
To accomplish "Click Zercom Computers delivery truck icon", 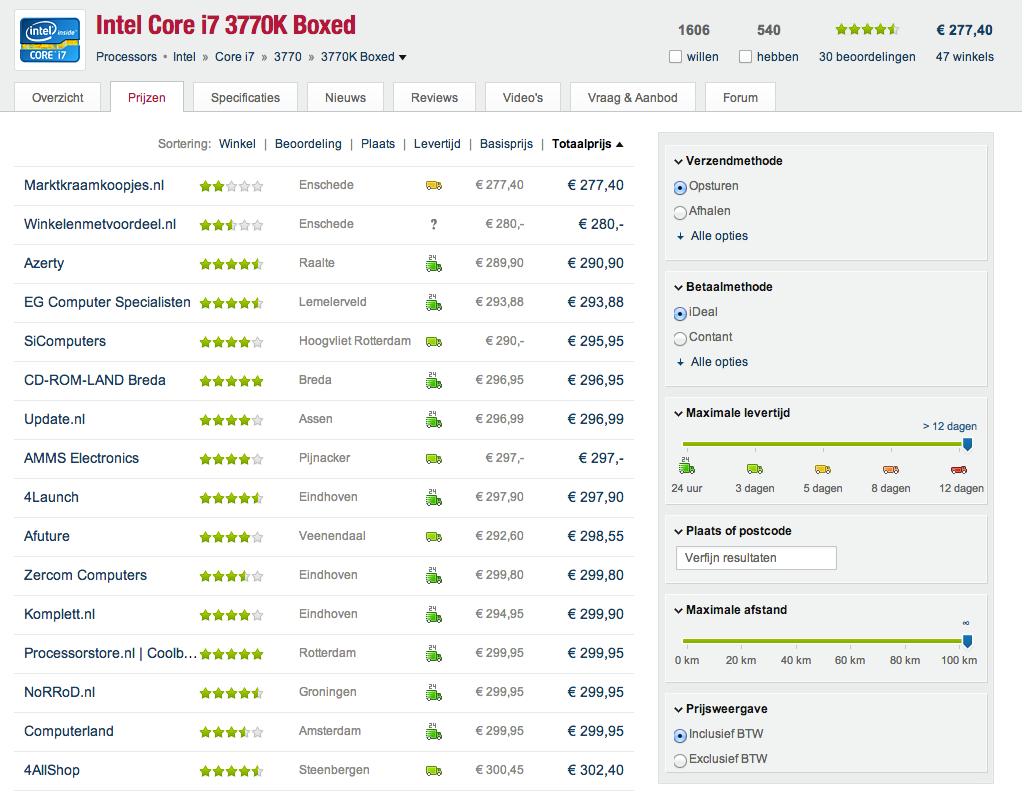I will tap(433, 575).
